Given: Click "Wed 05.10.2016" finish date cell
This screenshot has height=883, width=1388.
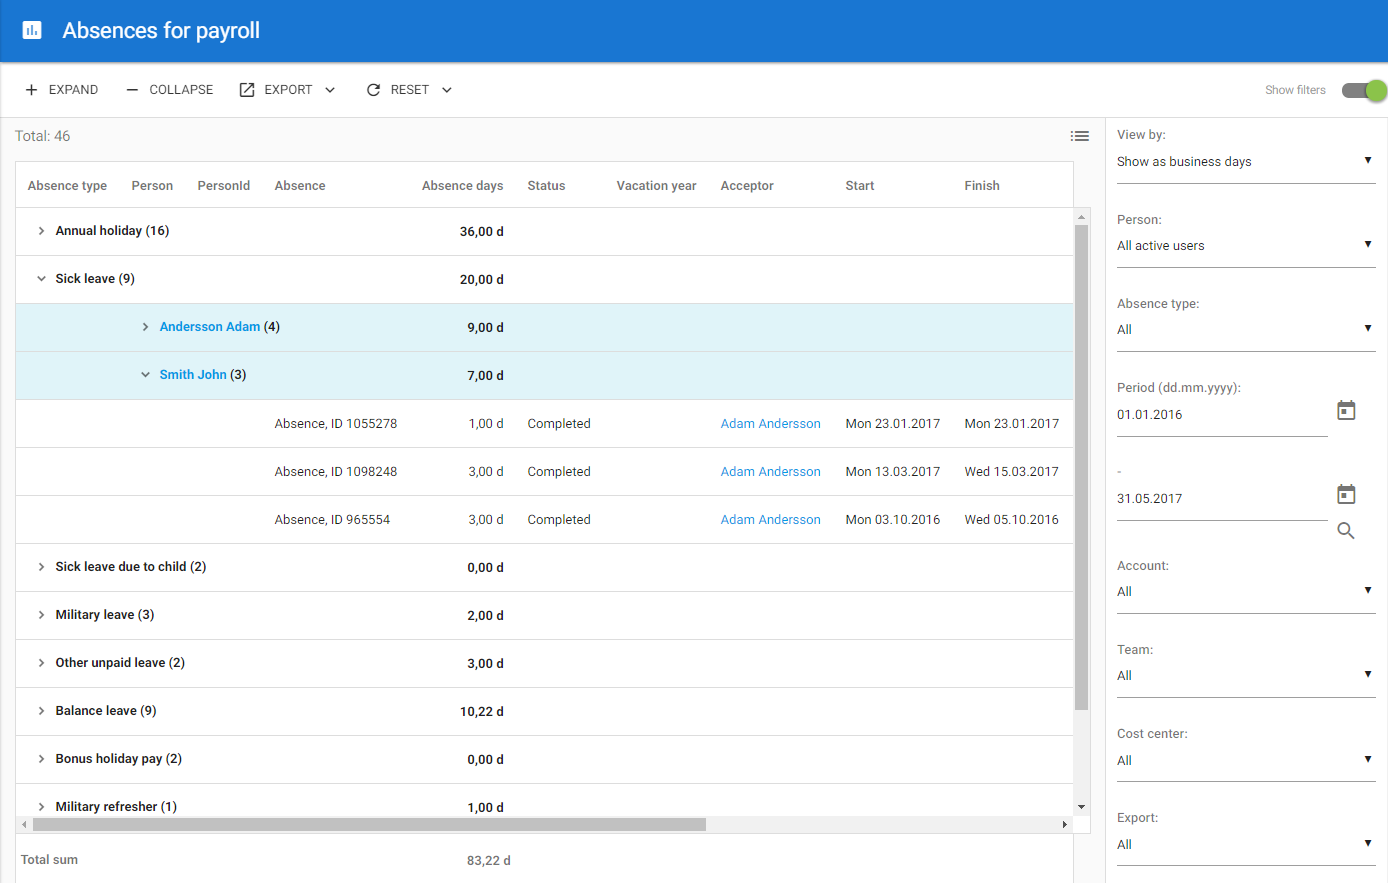Looking at the screenshot, I should 1012,520.
